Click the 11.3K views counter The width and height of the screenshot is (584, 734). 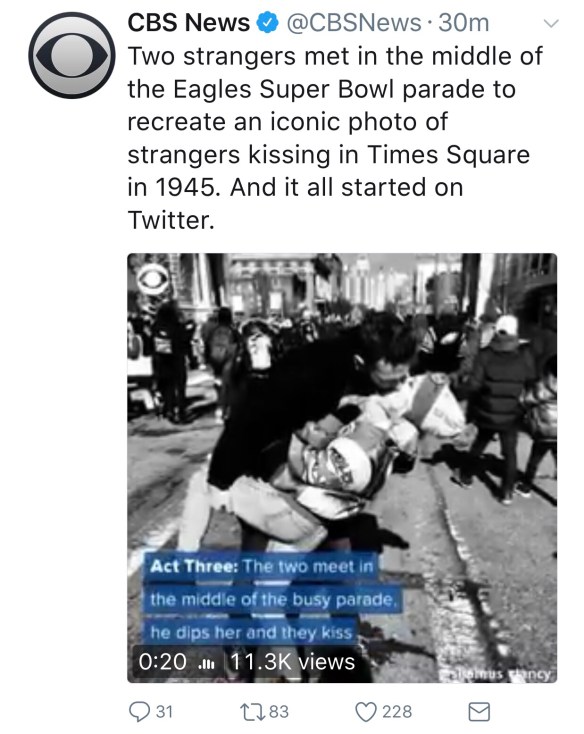(292, 662)
